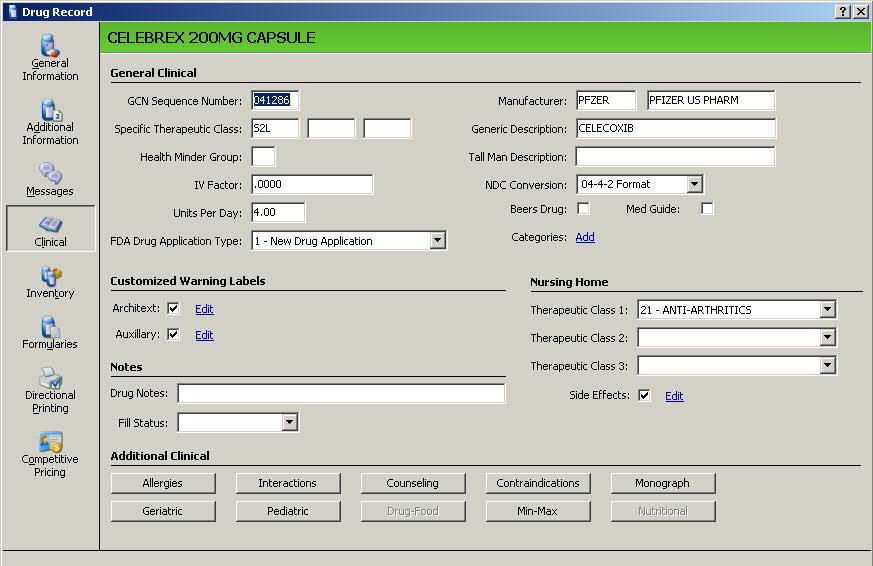Click the Drug Notes field

click(x=341, y=393)
